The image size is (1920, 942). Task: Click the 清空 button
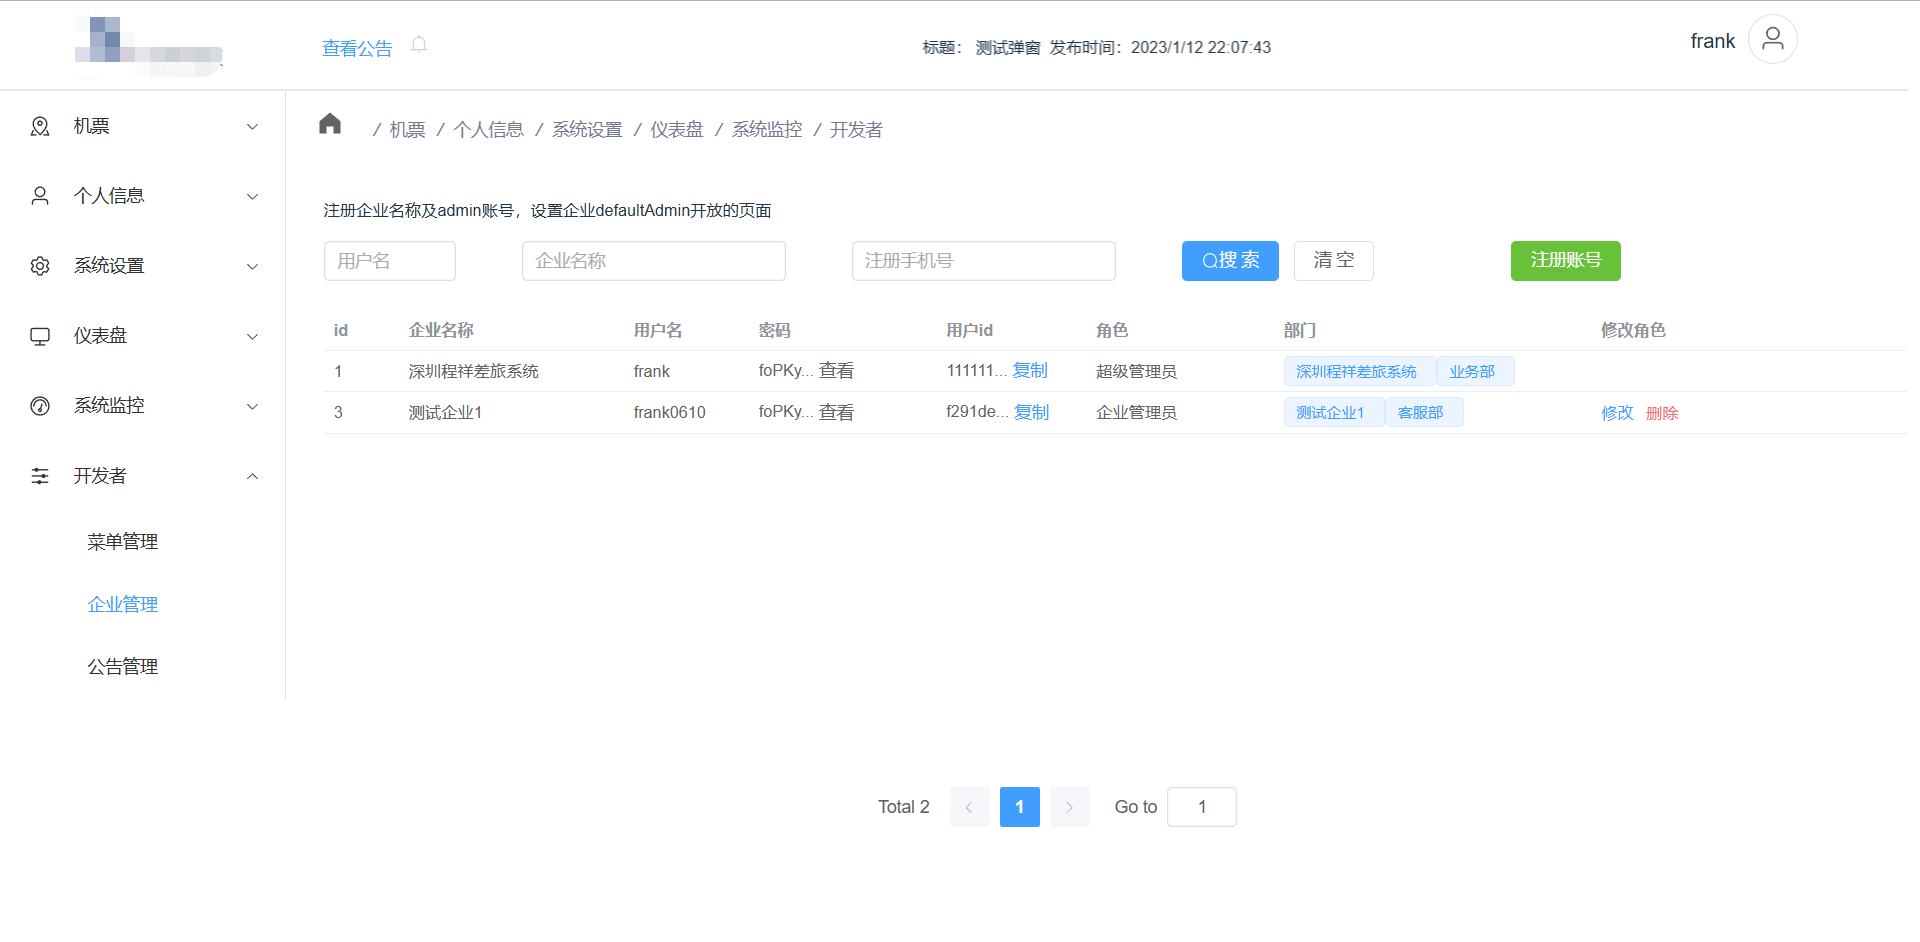pyautogui.click(x=1334, y=261)
